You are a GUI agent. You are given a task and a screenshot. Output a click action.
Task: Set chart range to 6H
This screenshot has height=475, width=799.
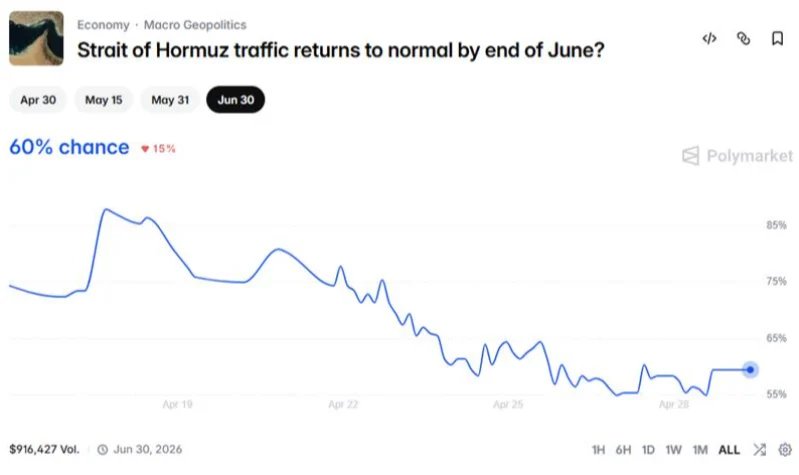coord(623,450)
